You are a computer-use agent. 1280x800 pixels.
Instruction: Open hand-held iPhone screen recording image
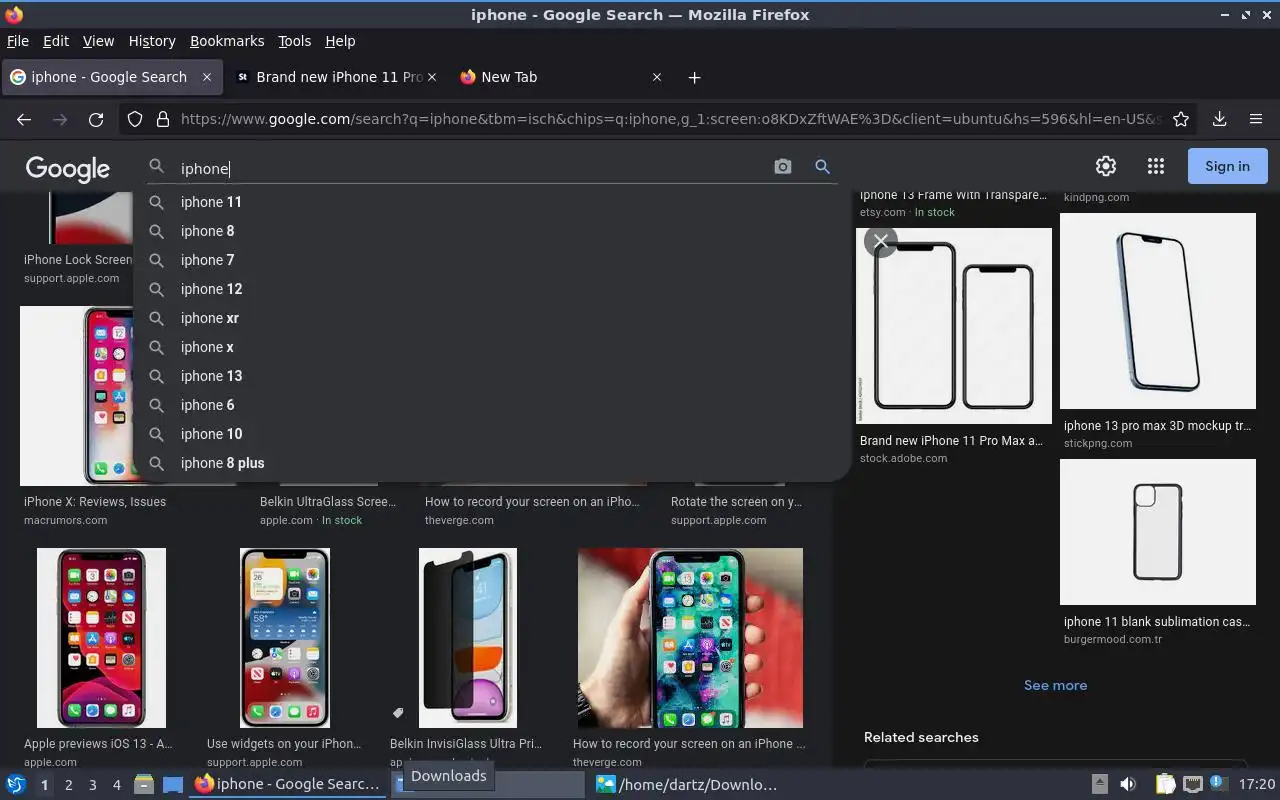pyautogui.click(x=690, y=638)
